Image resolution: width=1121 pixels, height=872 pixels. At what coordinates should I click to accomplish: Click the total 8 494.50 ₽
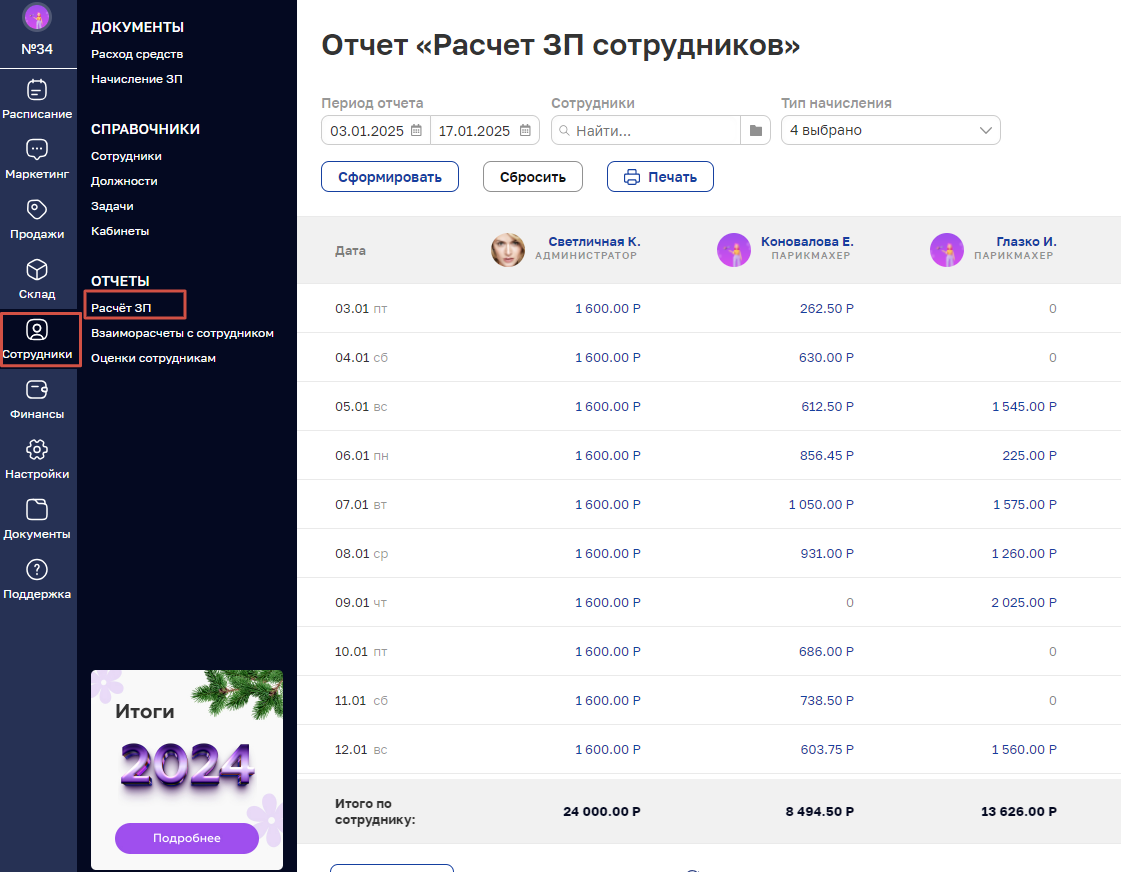click(x=819, y=812)
